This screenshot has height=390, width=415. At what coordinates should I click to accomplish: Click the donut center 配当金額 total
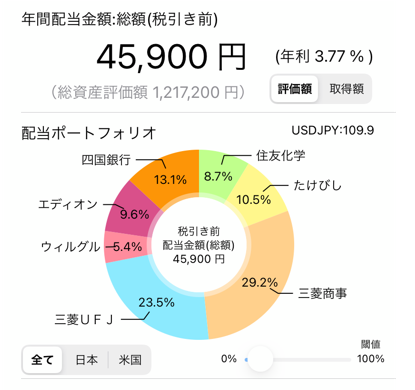tap(199, 245)
